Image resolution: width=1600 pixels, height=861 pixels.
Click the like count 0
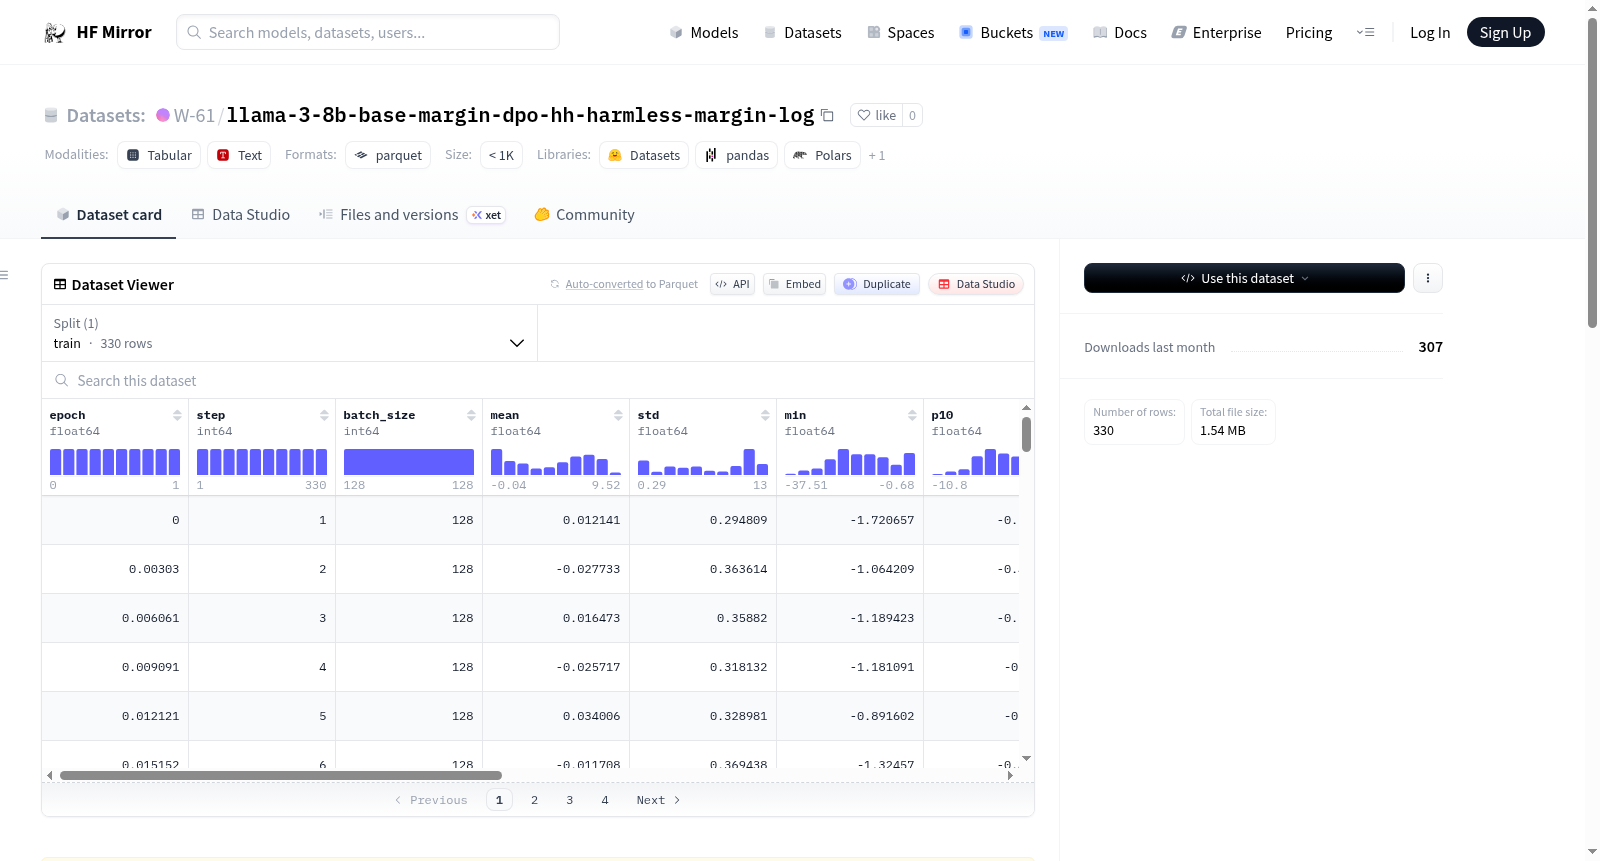tap(912, 115)
